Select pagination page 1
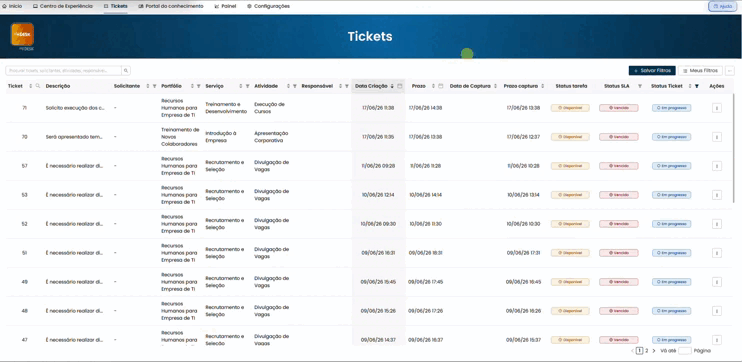 [639, 351]
